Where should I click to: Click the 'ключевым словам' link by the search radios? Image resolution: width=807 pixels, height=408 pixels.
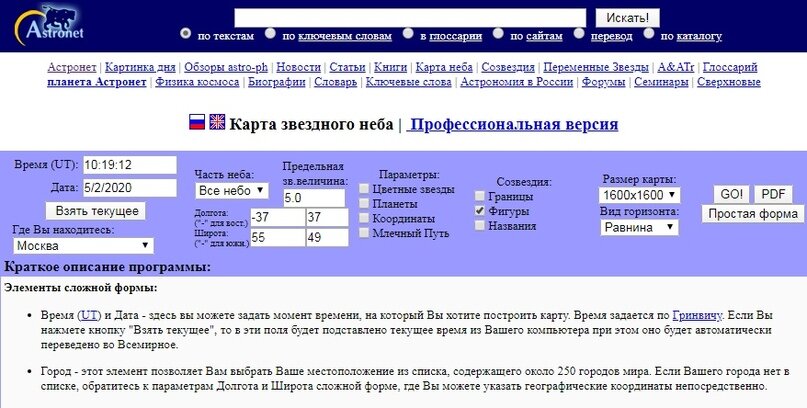point(345,37)
